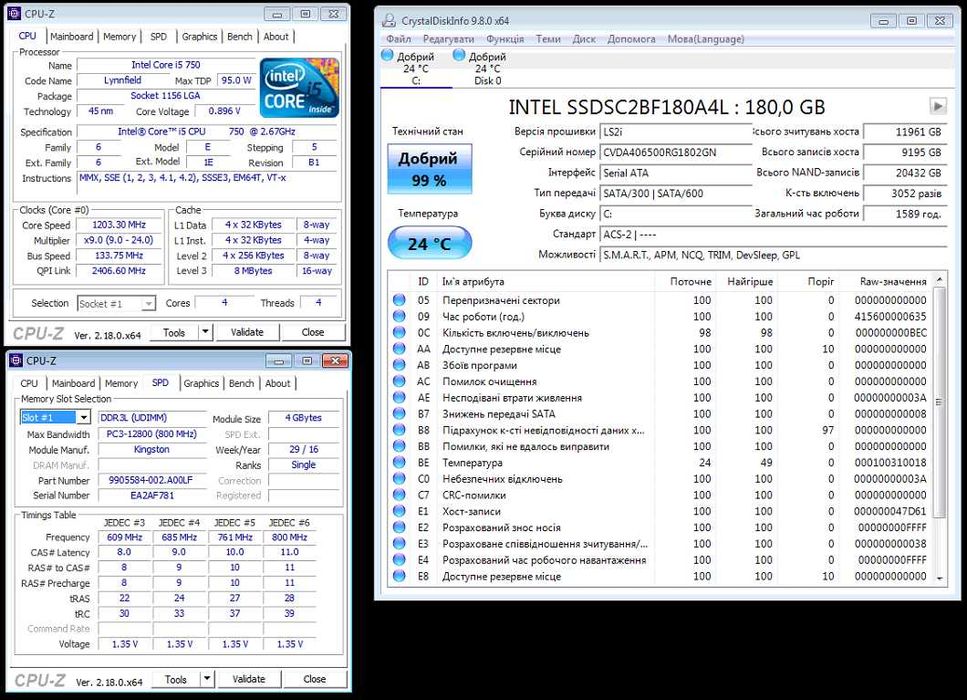This screenshot has width=967, height=700.
Task: Open Graphics tab in top CPU-Z window
Action: [199, 36]
